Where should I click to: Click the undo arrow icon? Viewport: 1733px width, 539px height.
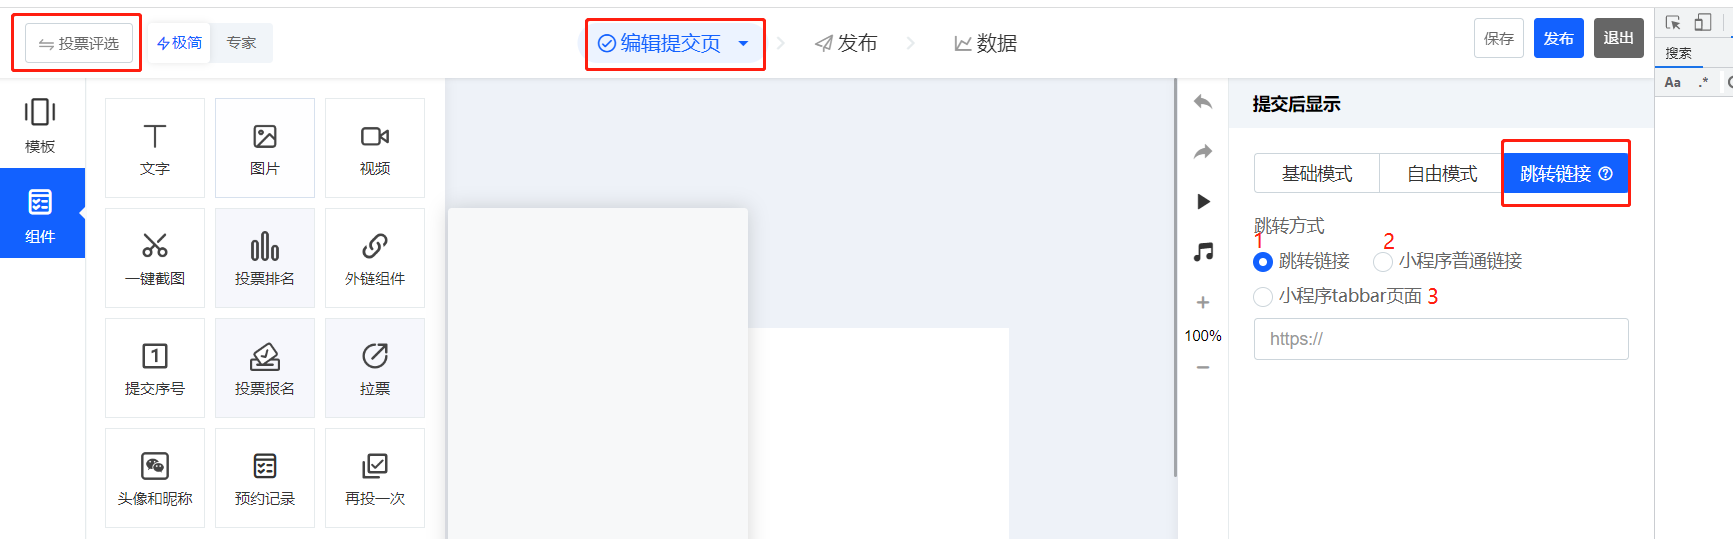[1203, 102]
